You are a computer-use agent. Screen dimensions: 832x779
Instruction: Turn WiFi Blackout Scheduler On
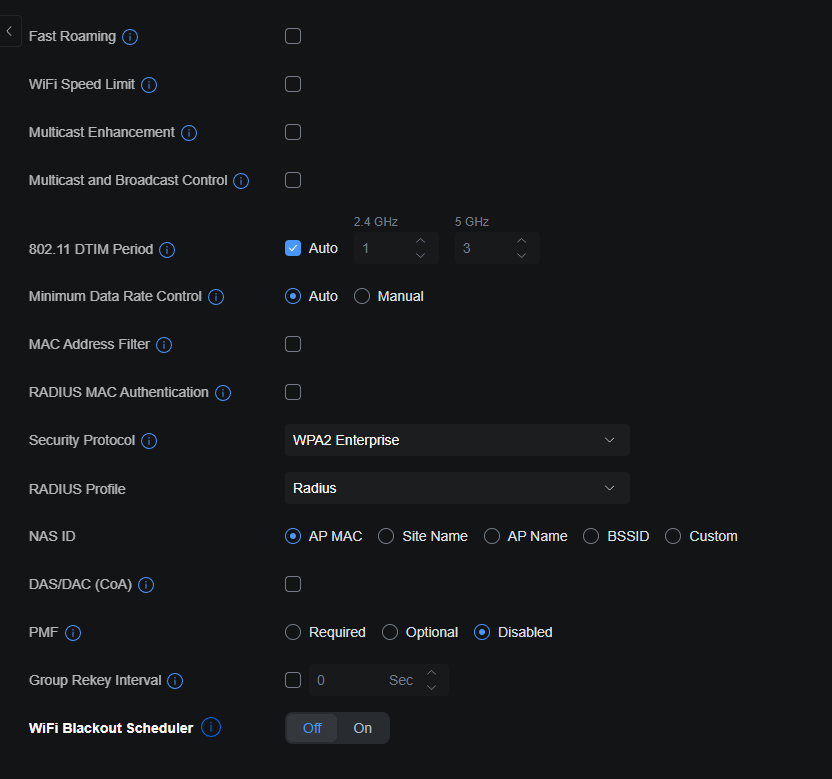point(363,728)
